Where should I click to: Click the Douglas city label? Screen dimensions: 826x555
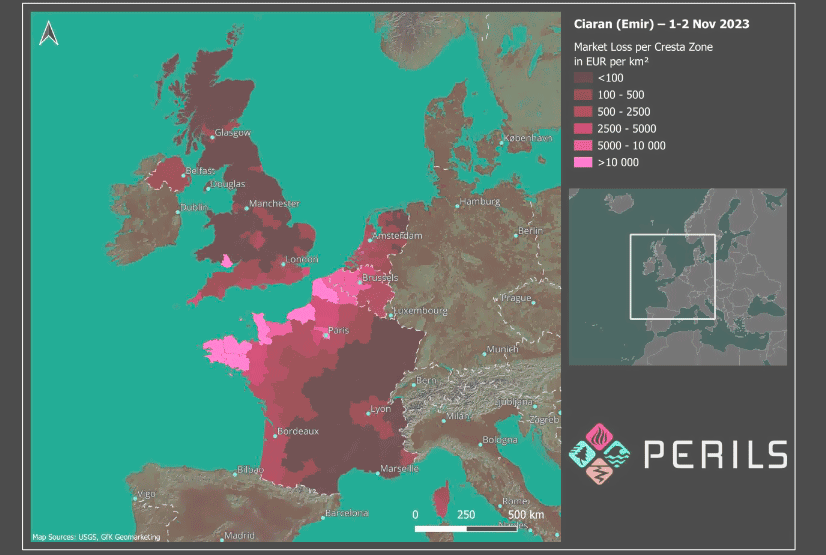click(228, 184)
